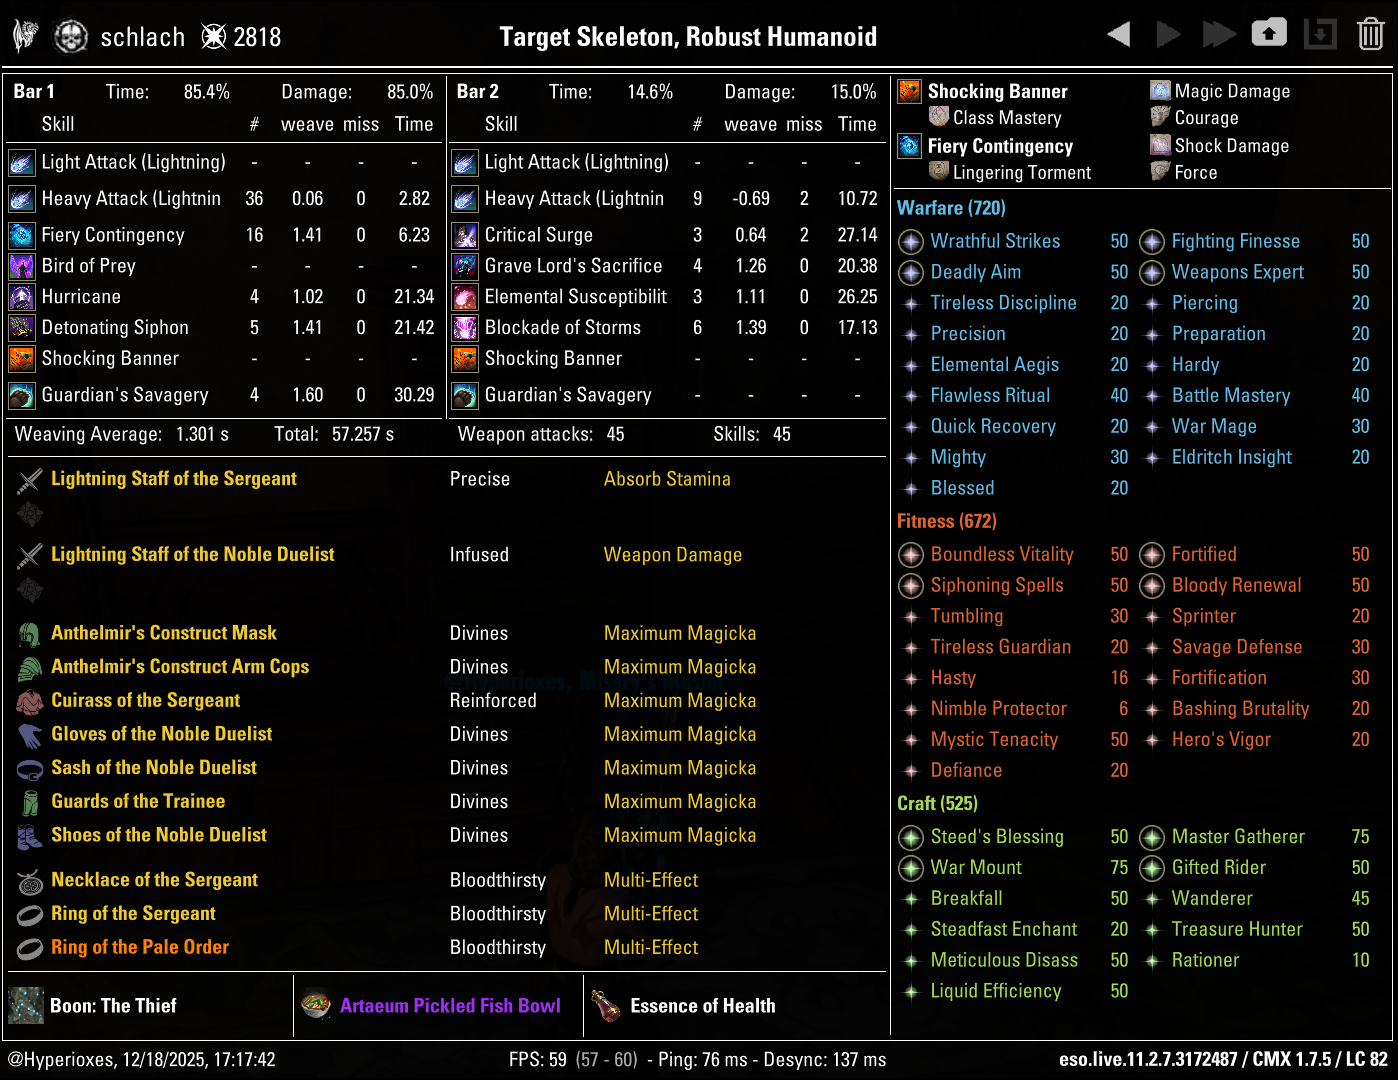
Task: Switch to the Bar 1 panel
Action: click(x=34, y=91)
